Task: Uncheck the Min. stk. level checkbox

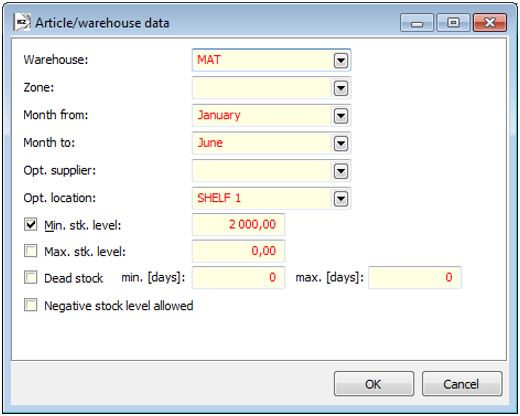Action: (31, 224)
